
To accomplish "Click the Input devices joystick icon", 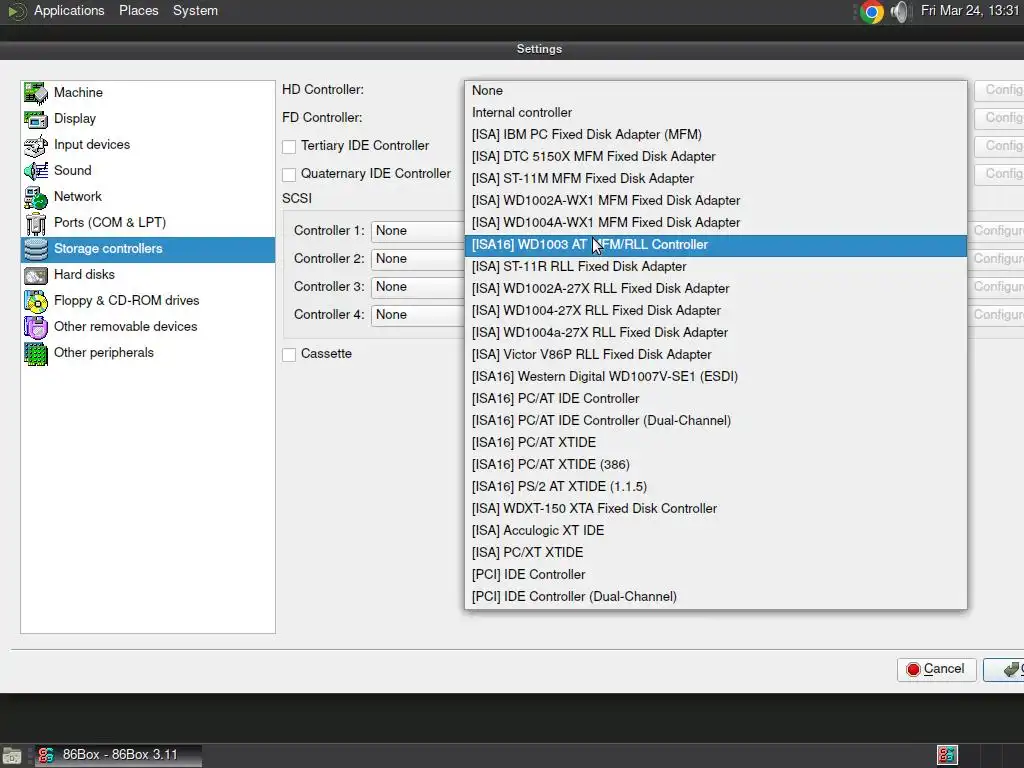I will pyautogui.click(x=36, y=145).
